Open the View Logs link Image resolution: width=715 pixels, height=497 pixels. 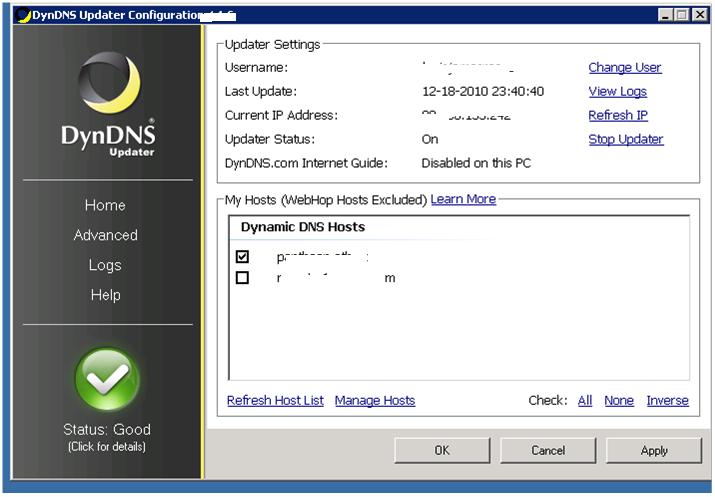(x=617, y=91)
